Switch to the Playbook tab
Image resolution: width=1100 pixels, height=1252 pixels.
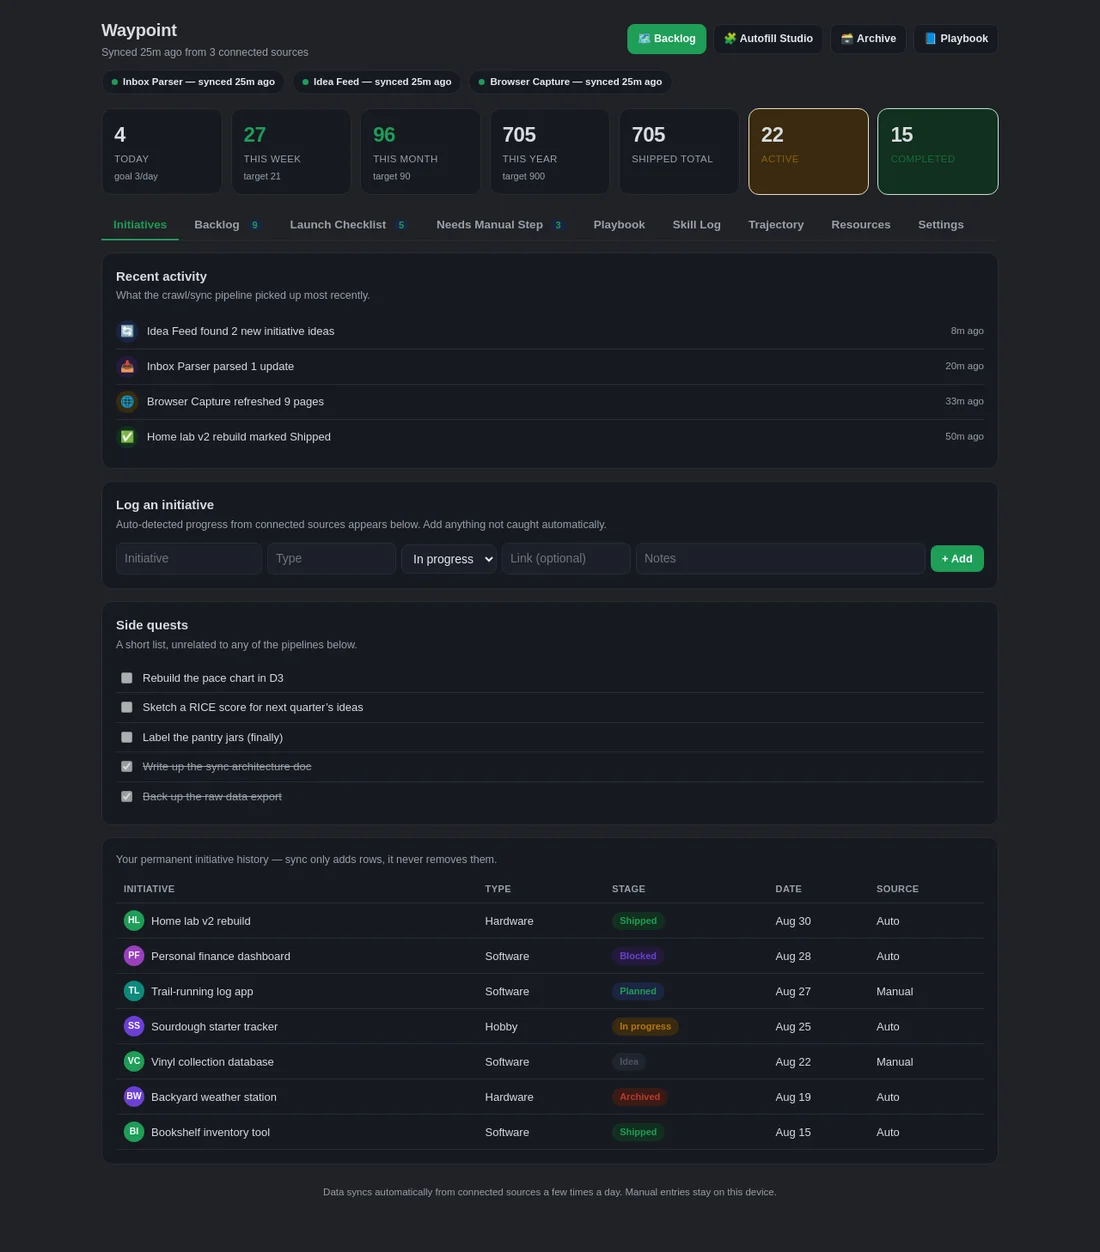(x=619, y=225)
